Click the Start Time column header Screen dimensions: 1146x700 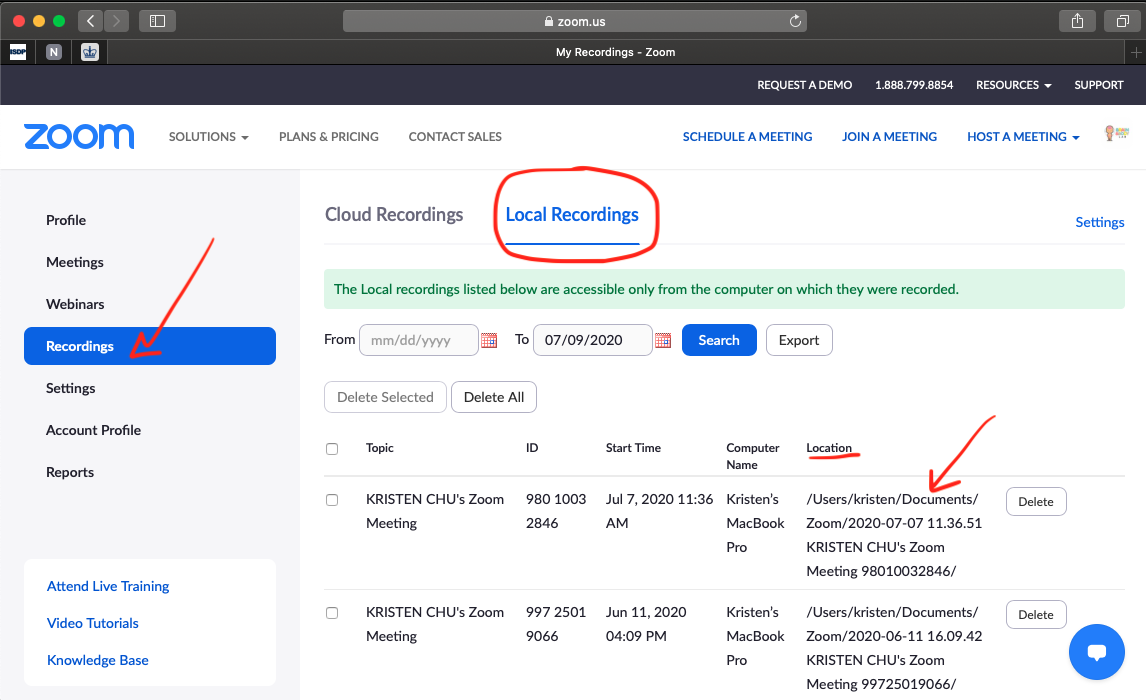tap(633, 448)
